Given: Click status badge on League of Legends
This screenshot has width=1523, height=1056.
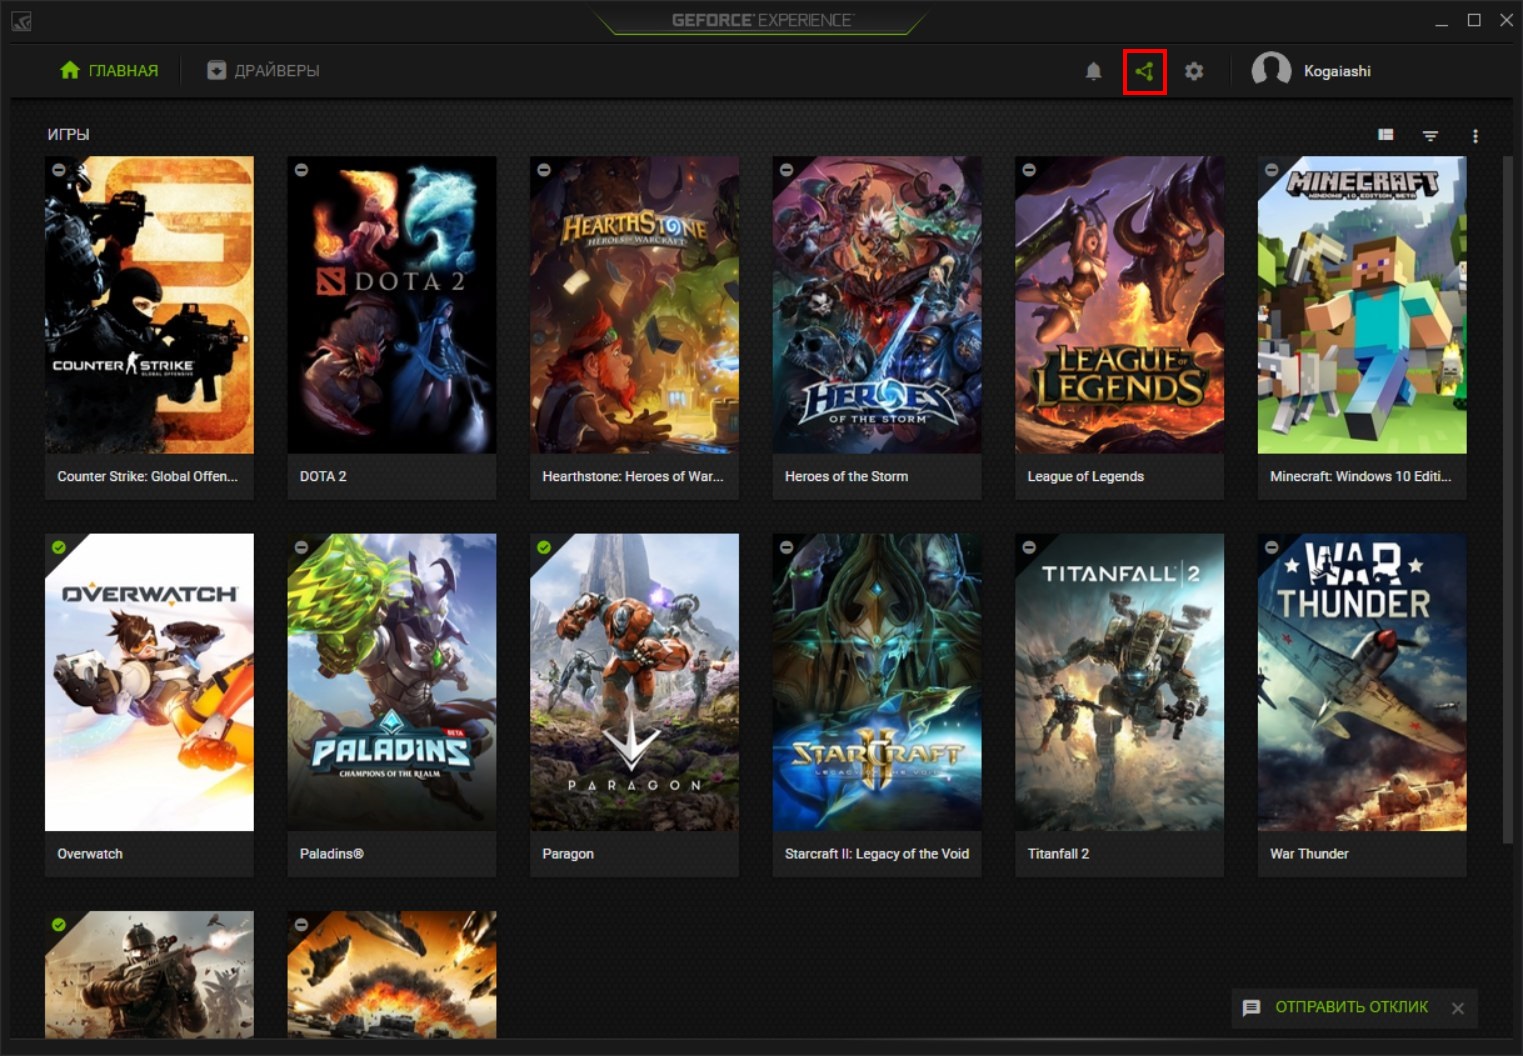Looking at the screenshot, I should coord(1029,170).
